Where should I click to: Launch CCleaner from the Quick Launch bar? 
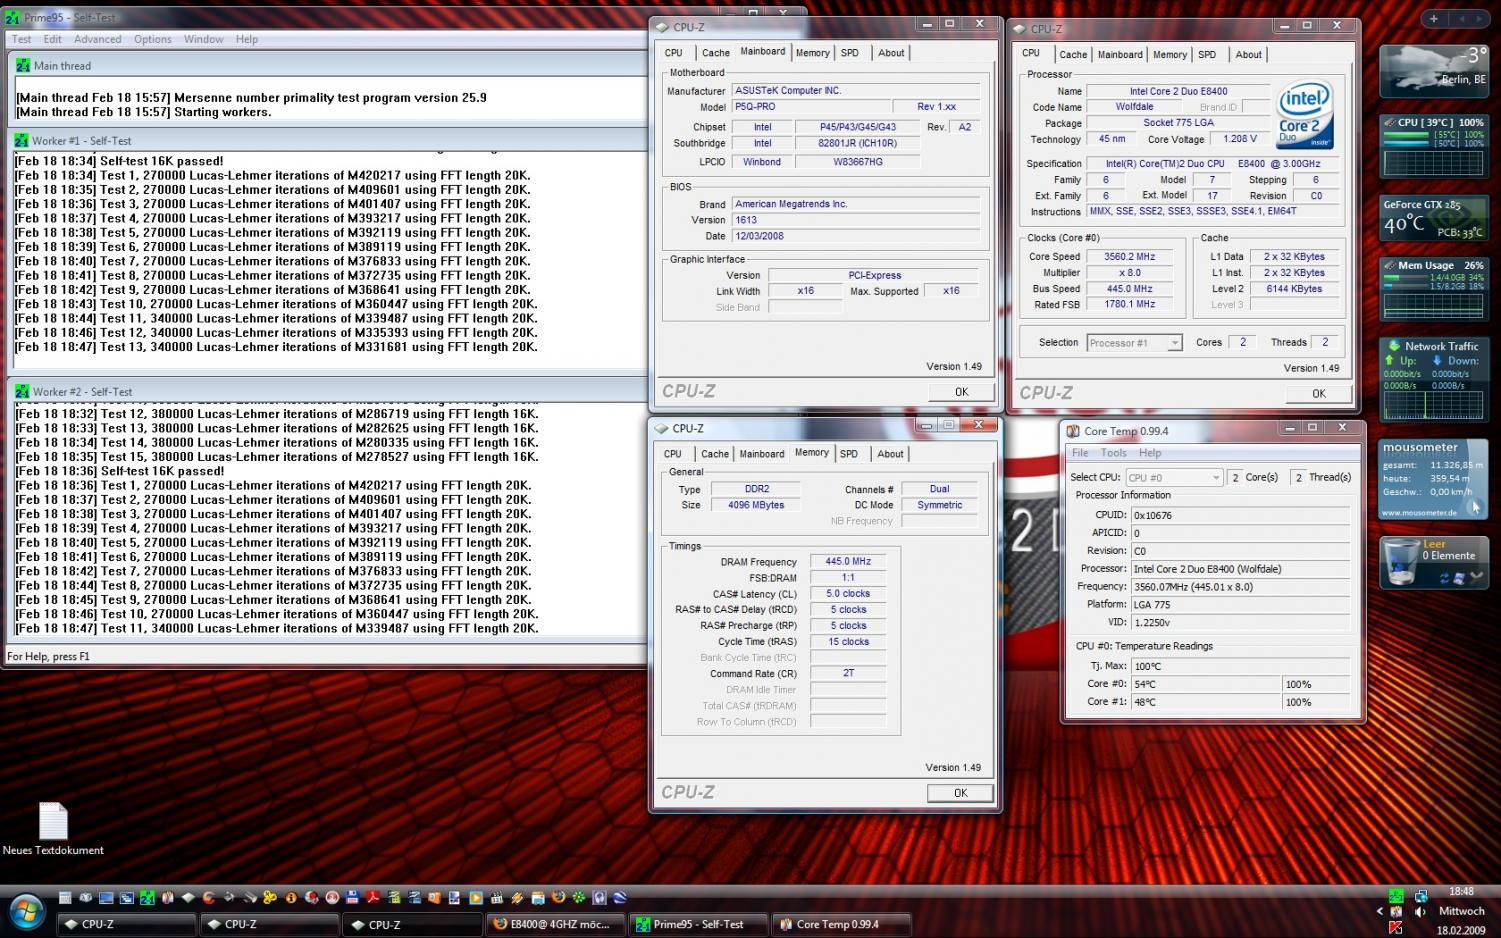tap(208, 897)
